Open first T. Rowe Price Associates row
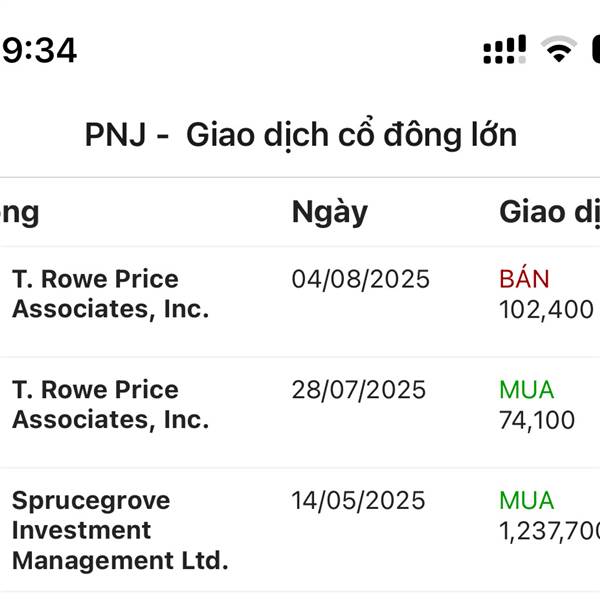This screenshot has height=600, width=600. click(300, 302)
